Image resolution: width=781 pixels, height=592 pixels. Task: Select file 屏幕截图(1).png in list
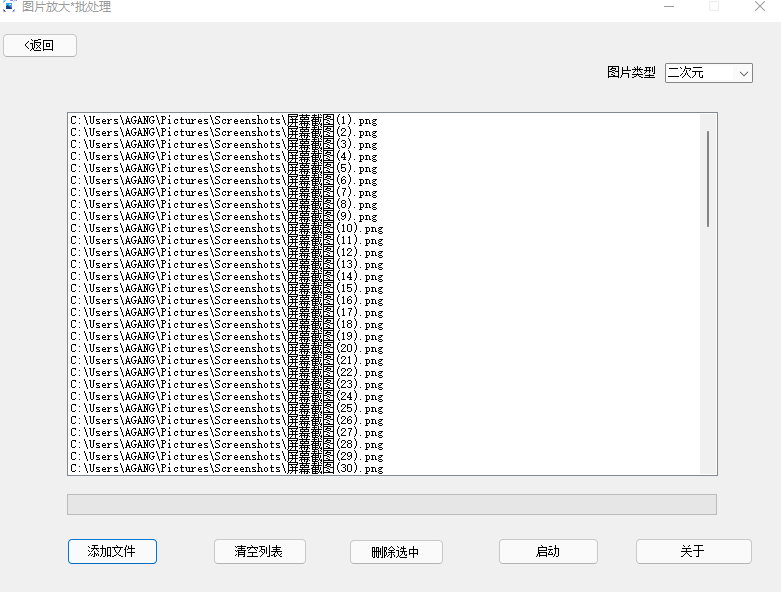coord(225,120)
